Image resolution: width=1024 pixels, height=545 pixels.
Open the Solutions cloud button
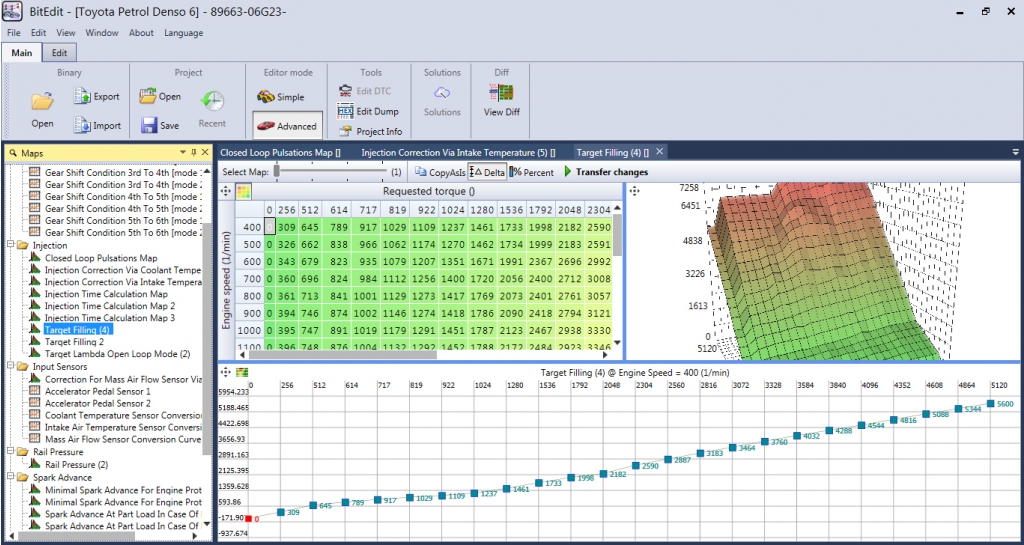(x=442, y=102)
